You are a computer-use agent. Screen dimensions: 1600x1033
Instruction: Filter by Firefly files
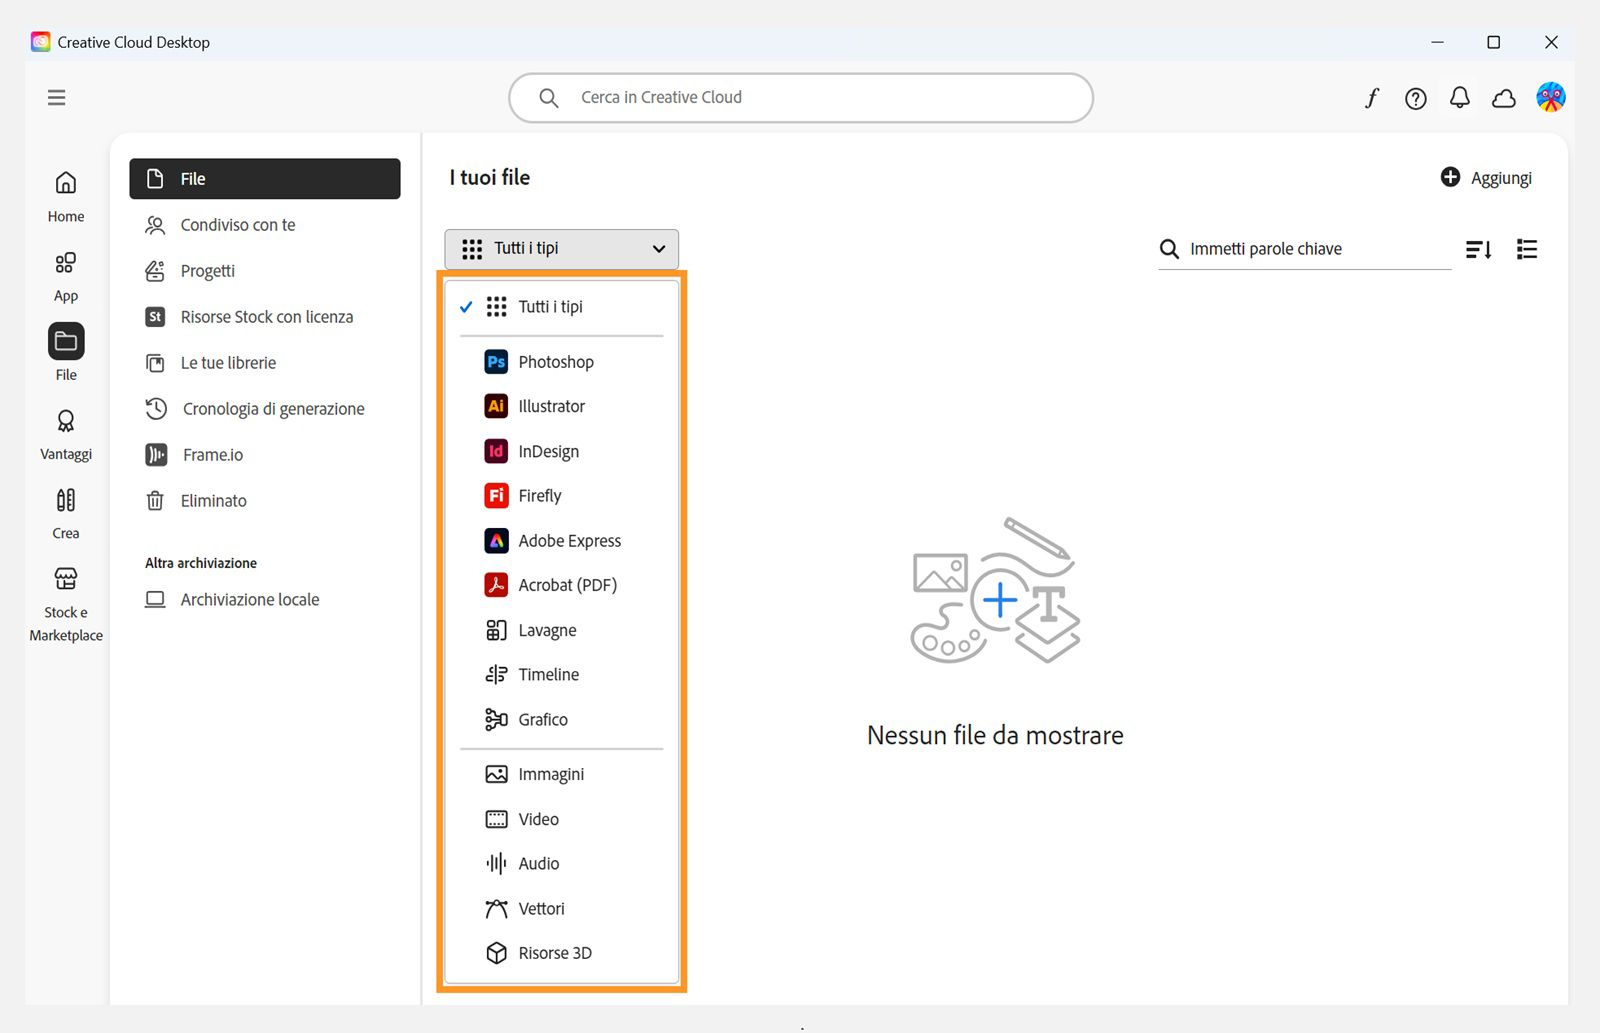tap(562, 496)
